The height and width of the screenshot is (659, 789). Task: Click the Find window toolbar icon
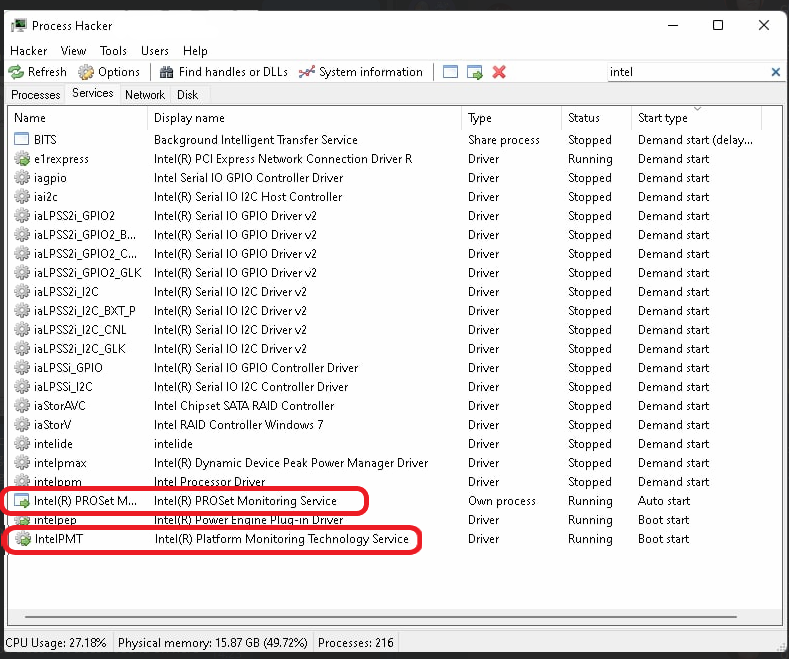[x=450, y=72]
